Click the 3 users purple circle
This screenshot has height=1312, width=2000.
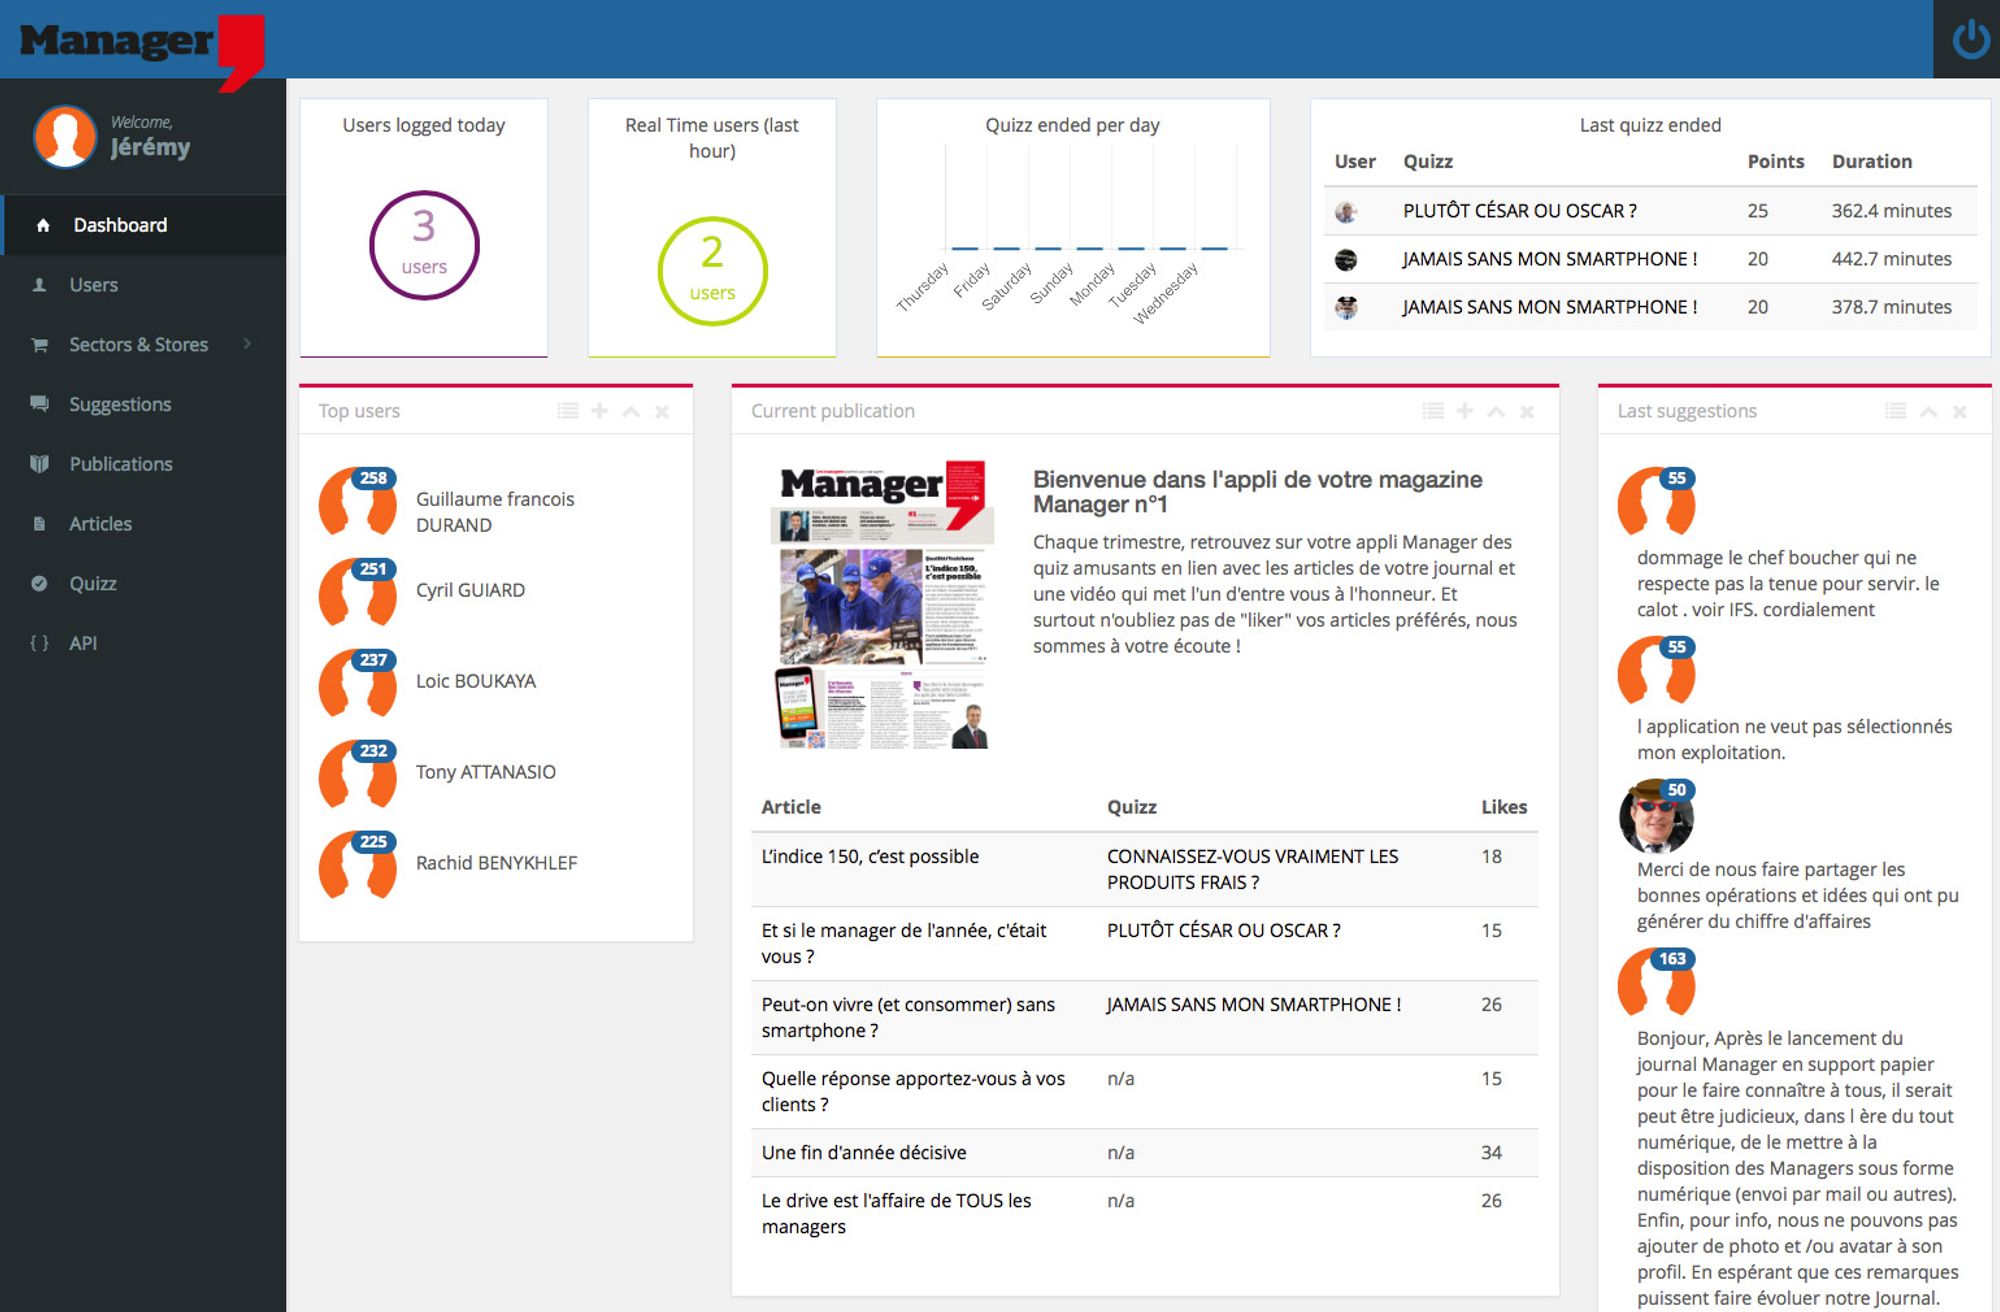point(424,245)
